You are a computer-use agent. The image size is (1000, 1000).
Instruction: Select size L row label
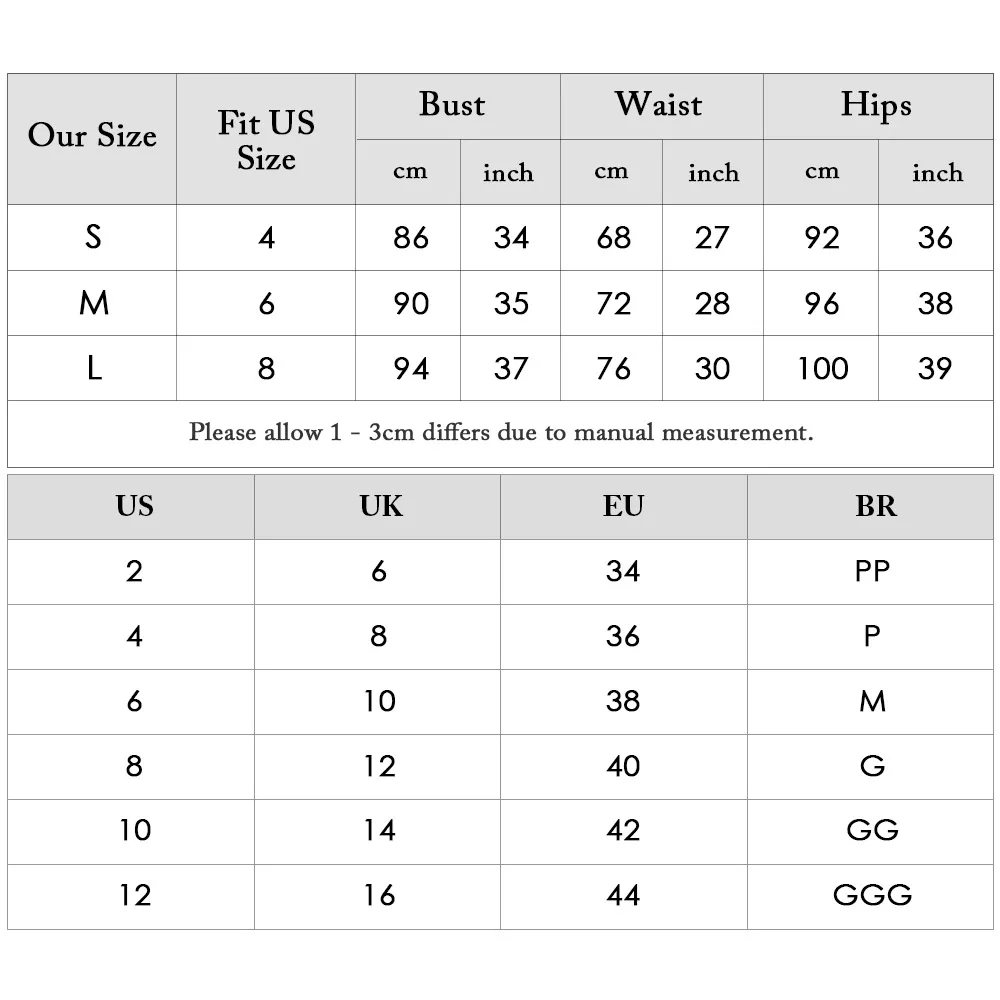point(92,368)
